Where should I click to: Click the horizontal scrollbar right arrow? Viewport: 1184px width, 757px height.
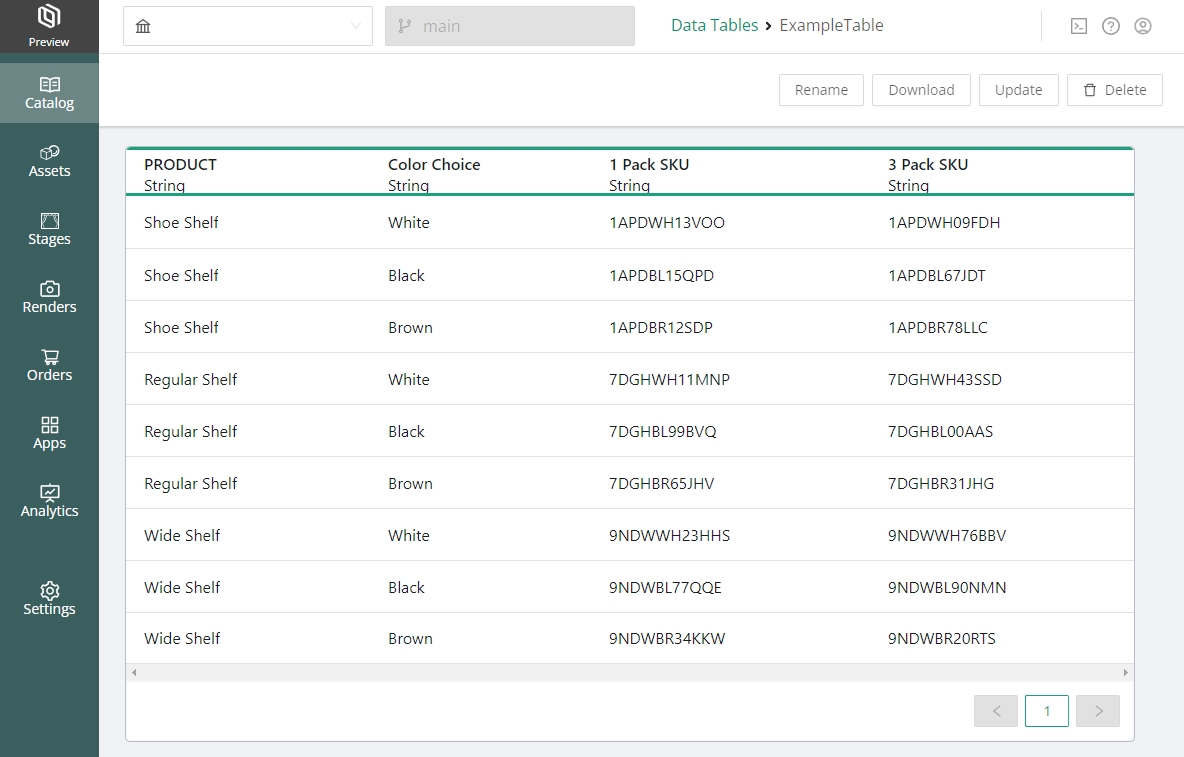1125,673
